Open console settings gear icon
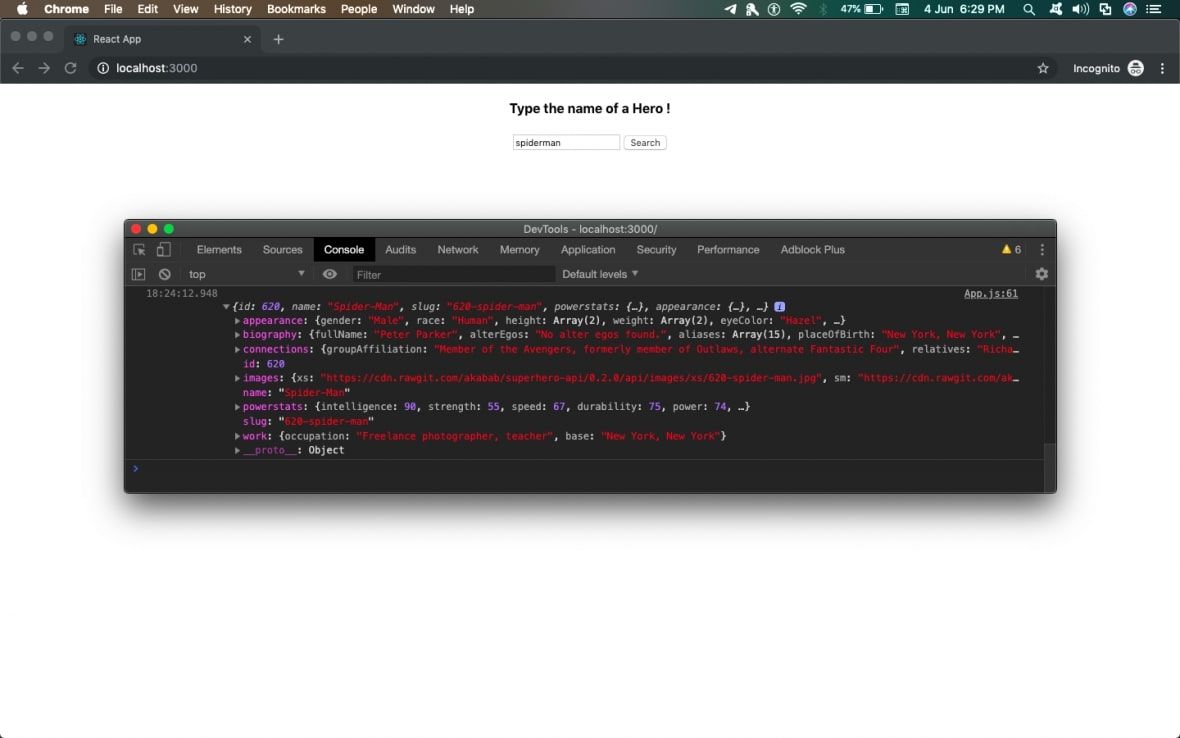The image size is (1180, 738). (1042, 275)
